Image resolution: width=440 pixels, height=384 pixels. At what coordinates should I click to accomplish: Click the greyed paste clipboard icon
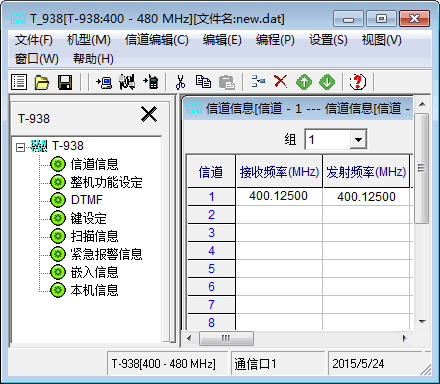tap(227, 82)
